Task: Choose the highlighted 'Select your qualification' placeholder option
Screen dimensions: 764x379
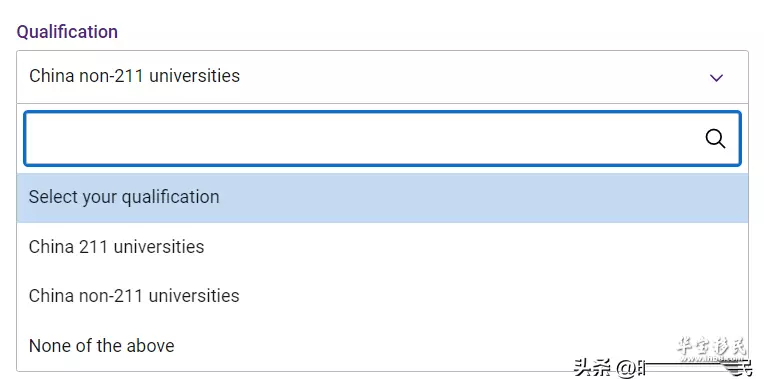Action: coord(382,197)
